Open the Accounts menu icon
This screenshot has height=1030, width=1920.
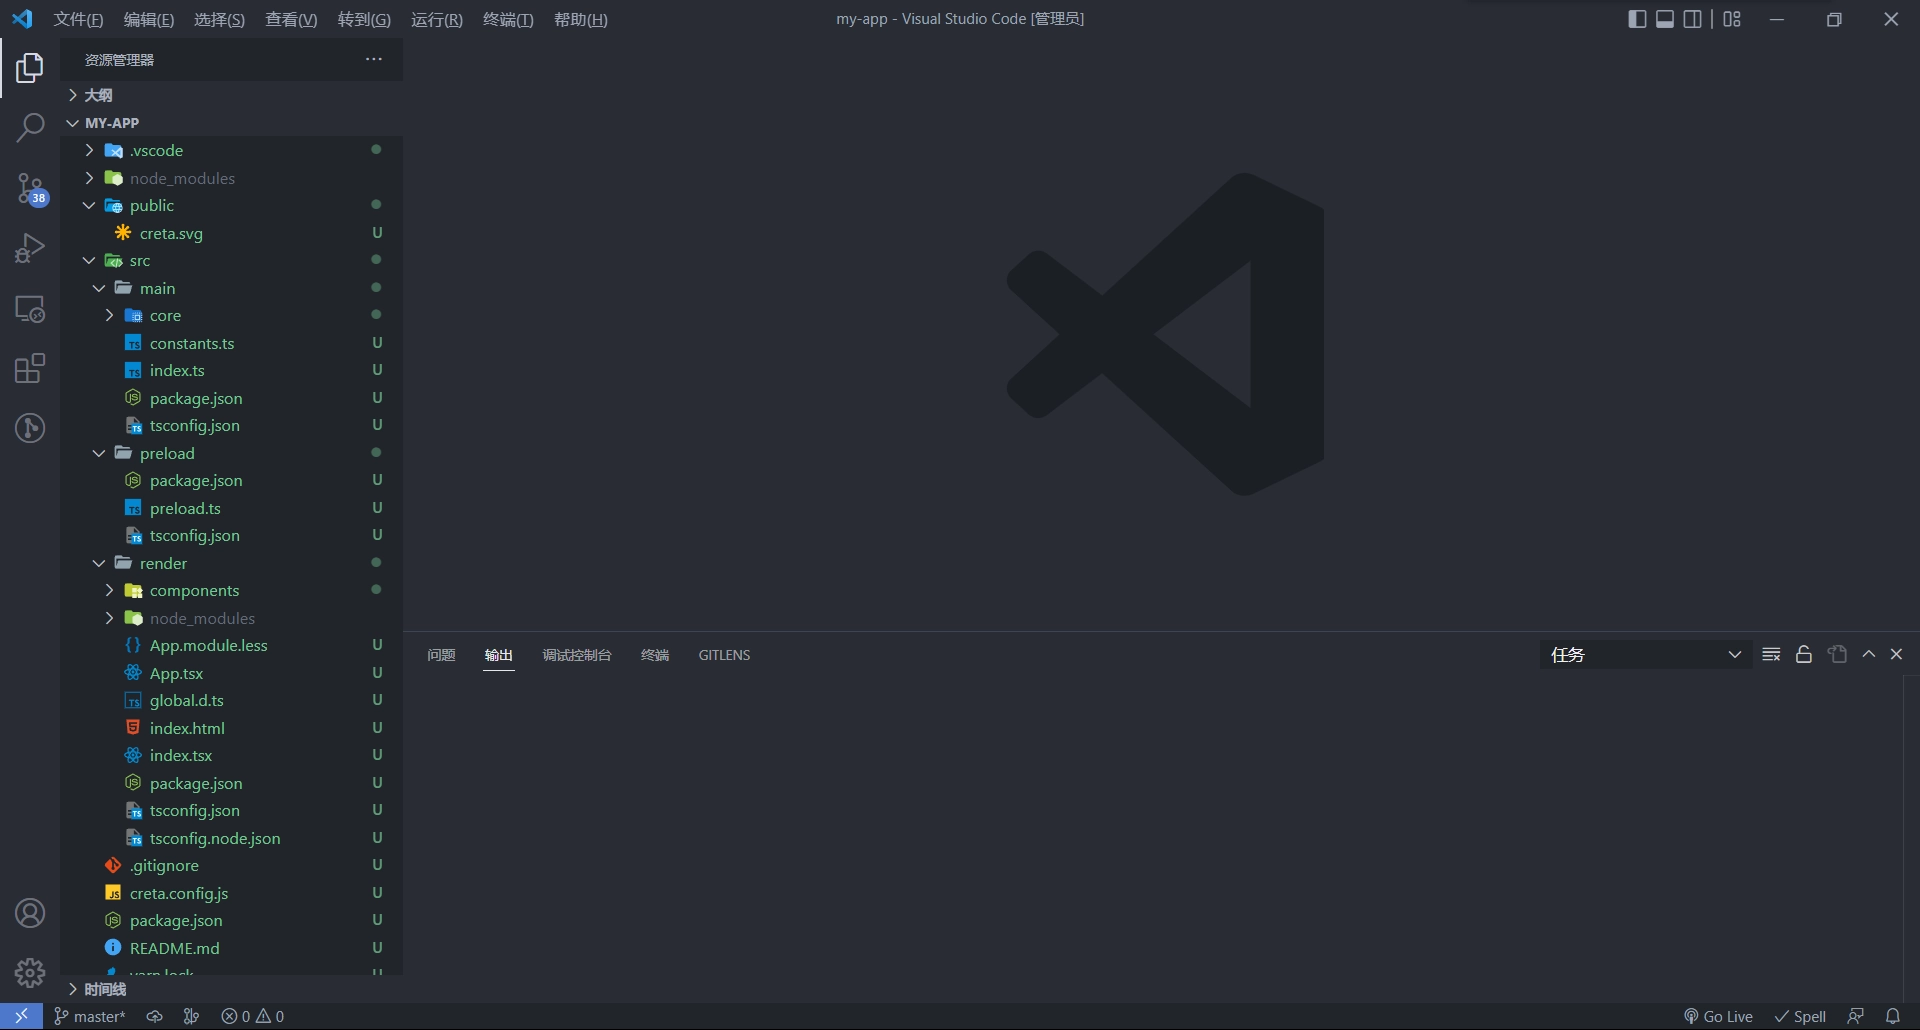tap(30, 913)
